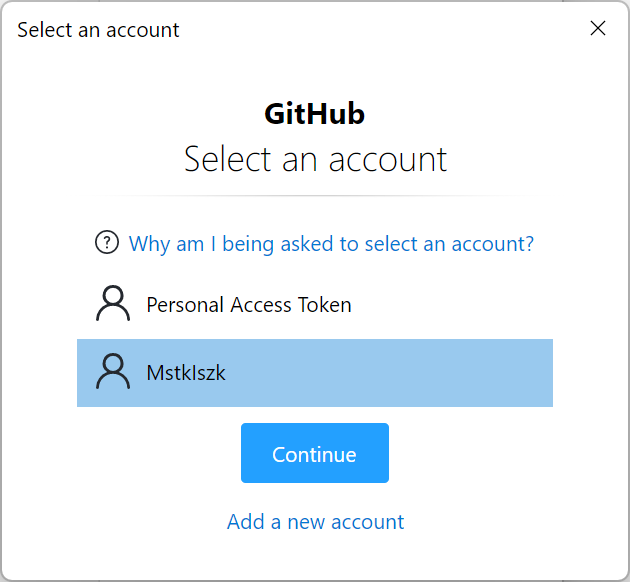Close the Select an account dialog

pyautogui.click(x=598, y=28)
